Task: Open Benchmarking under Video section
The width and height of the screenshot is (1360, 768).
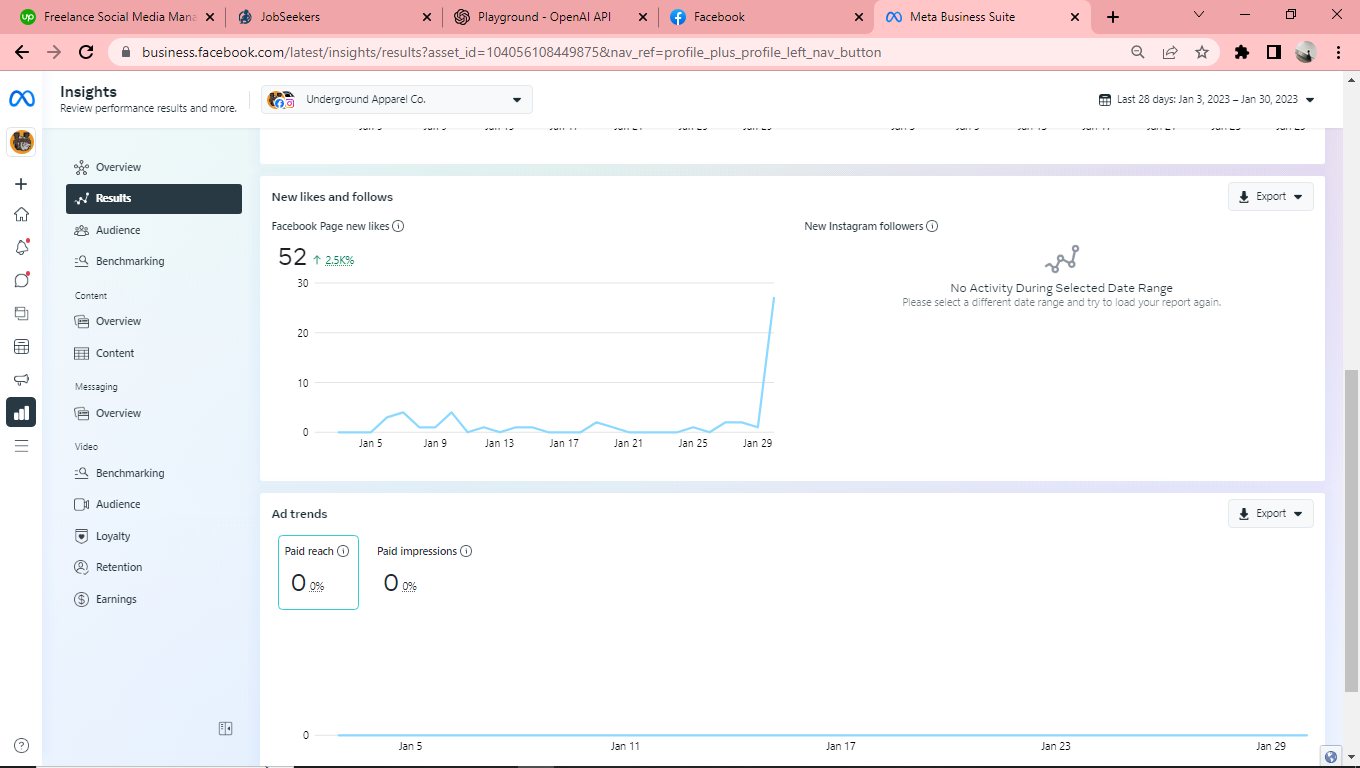Action: (x=154, y=473)
